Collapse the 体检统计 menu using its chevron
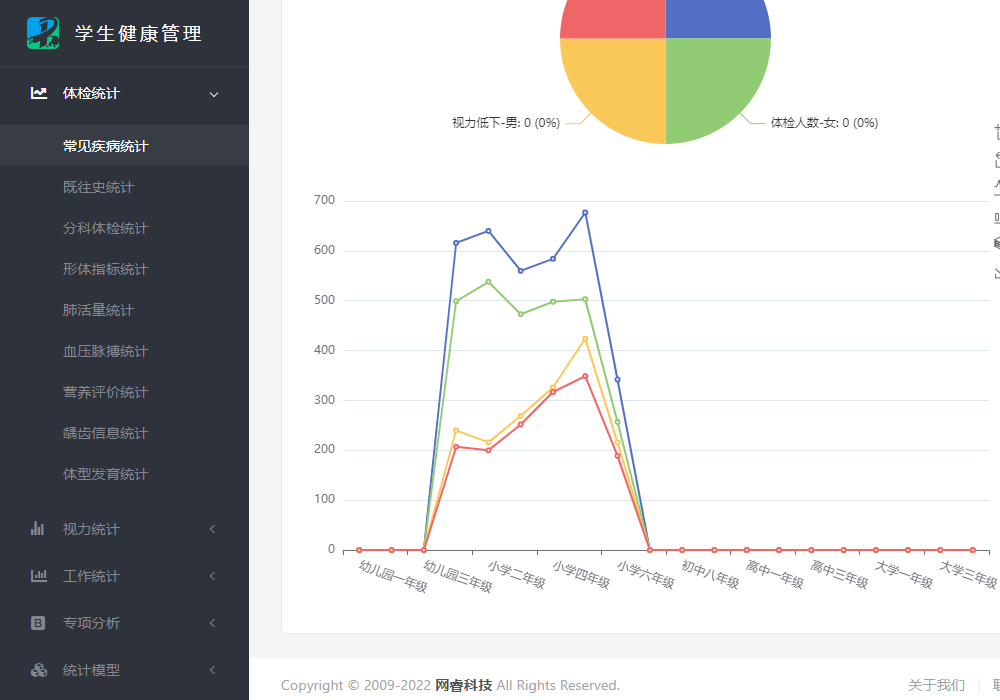This screenshot has height=700, width=1000. point(214,94)
